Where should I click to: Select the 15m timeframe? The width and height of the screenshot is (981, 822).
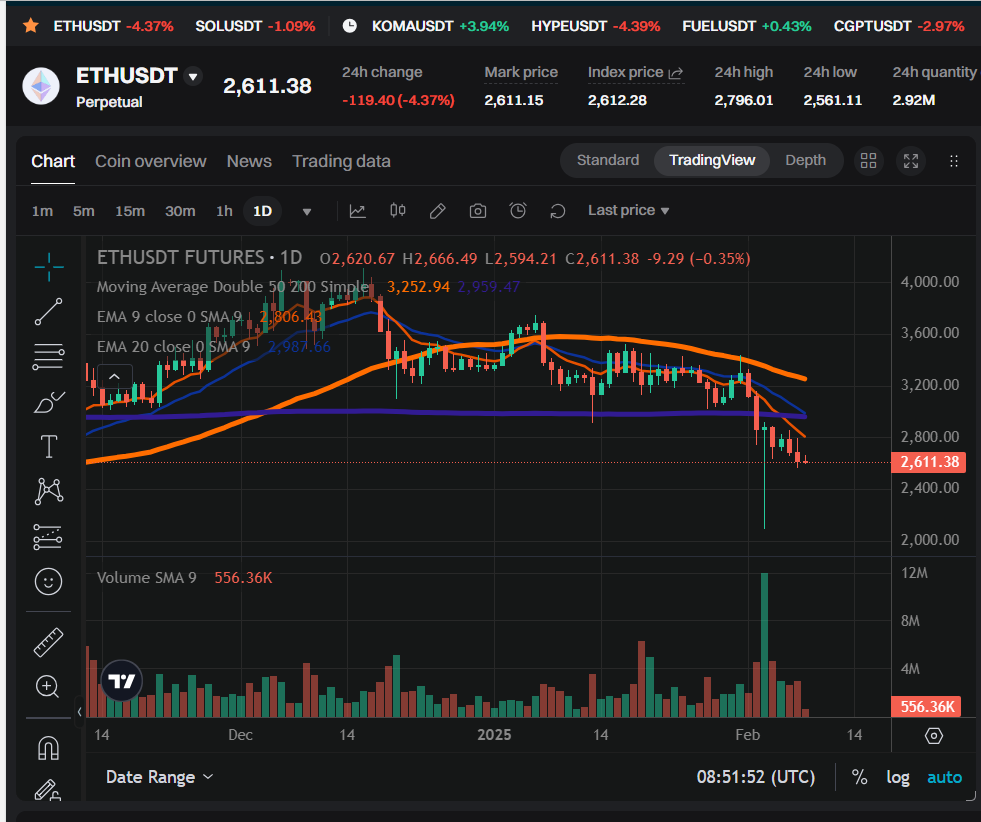[130, 211]
